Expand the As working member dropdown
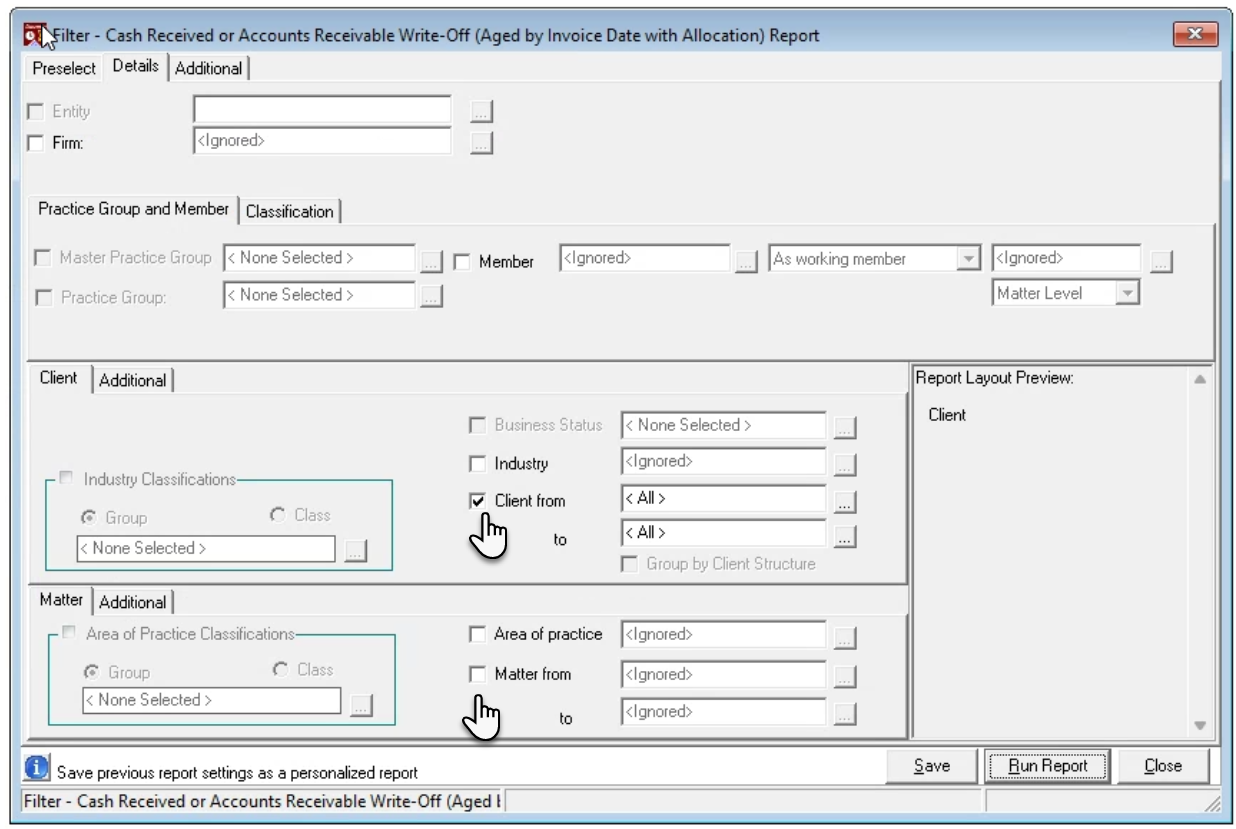1236x829 pixels. pyautogui.click(x=968, y=259)
